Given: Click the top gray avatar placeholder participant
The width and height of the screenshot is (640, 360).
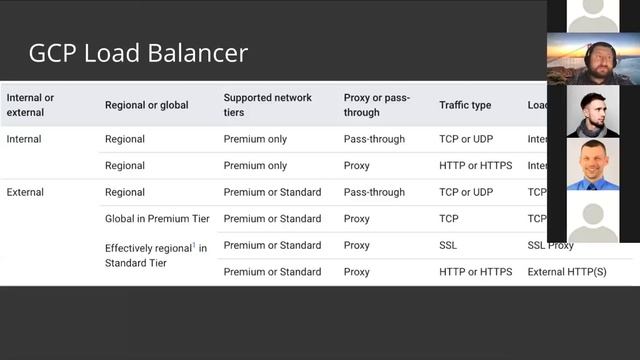Looking at the screenshot, I should click(593, 16).
